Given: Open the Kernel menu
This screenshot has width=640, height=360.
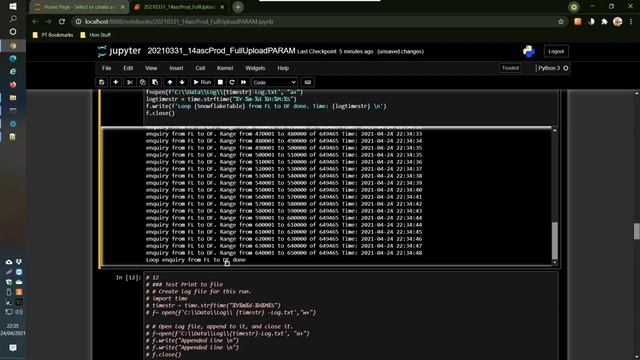Looking at the screenshot, I should click(225, 68).
